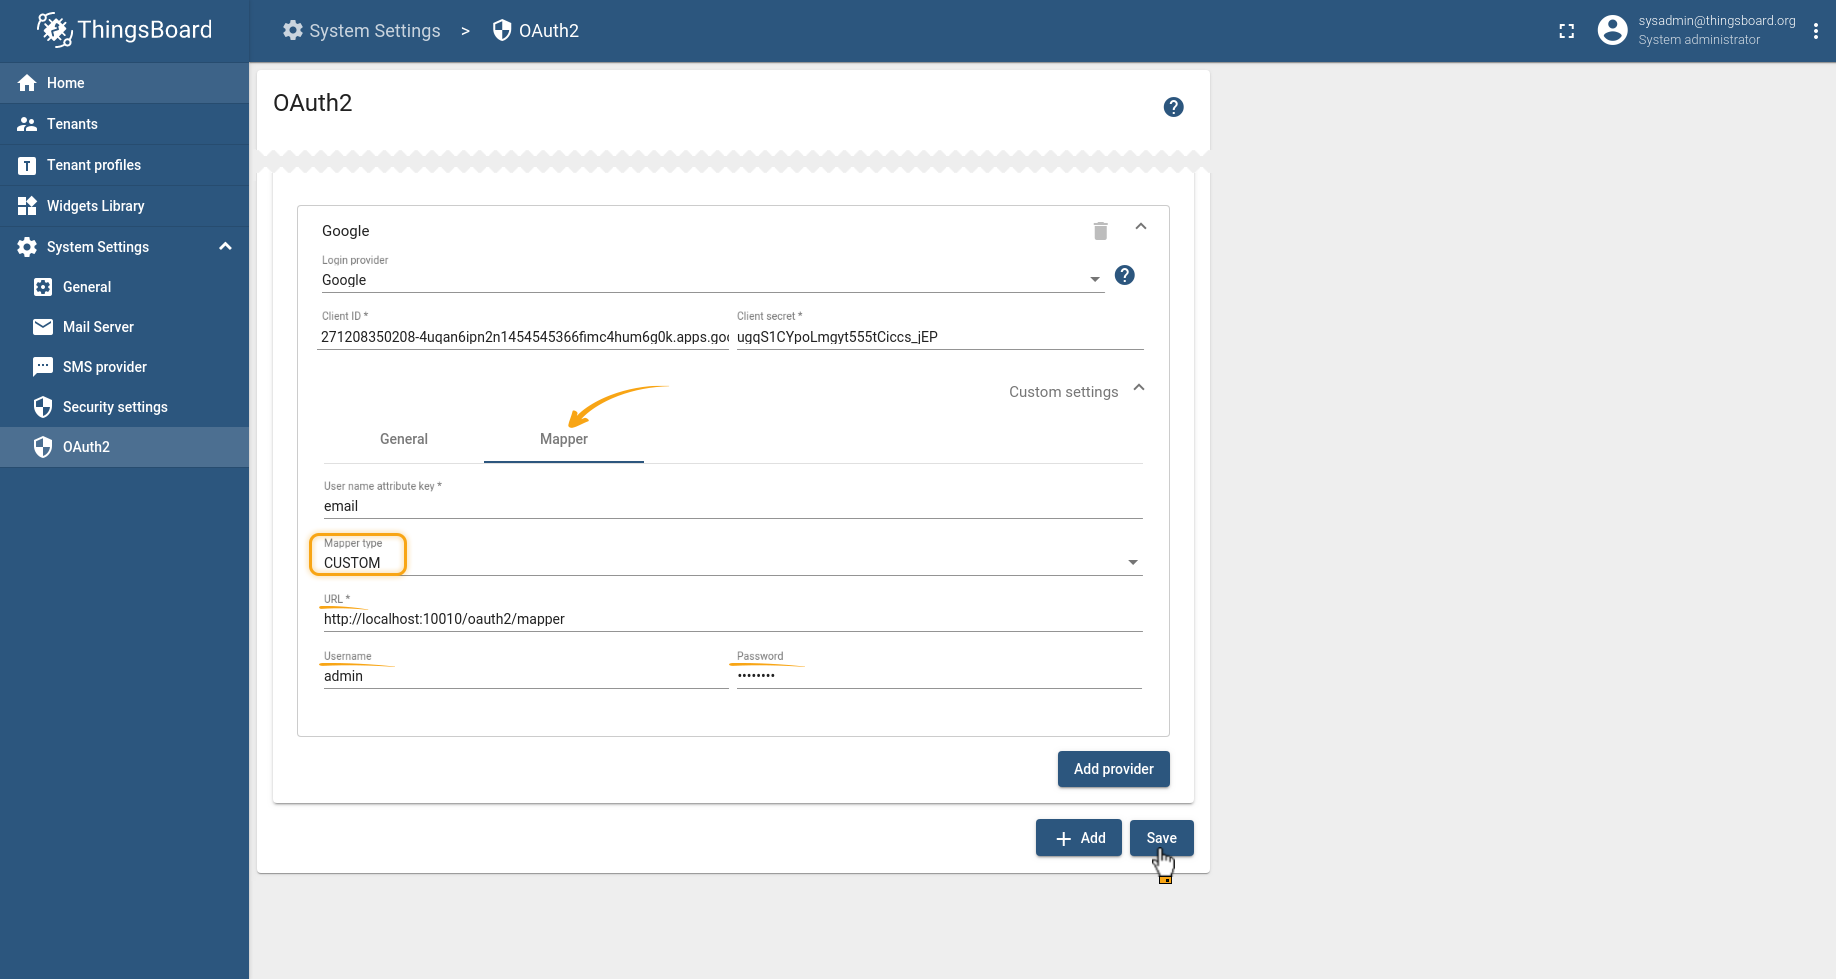The height and width of the screenshot is (979, 1836).
Task: Click the Mail Server envelope icon
Action: [x=43, y=327]
